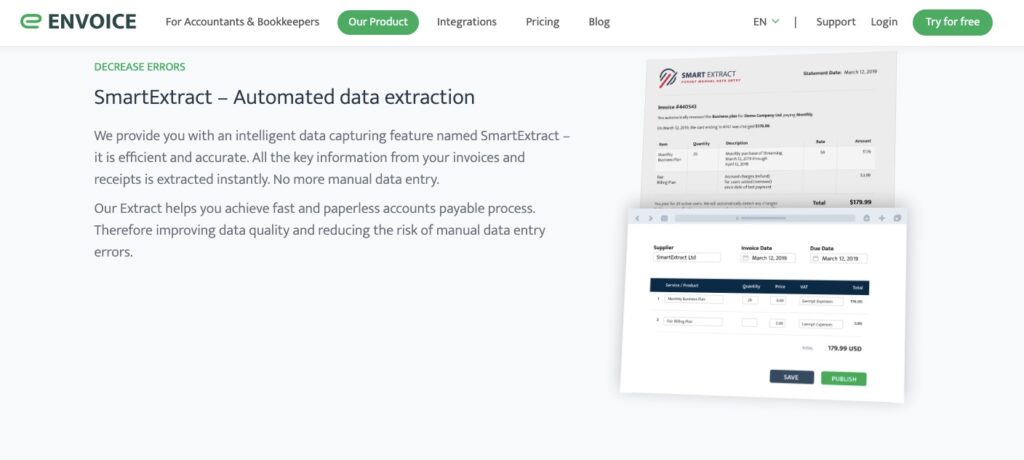Click the paragraph starting We provide you

332,157
